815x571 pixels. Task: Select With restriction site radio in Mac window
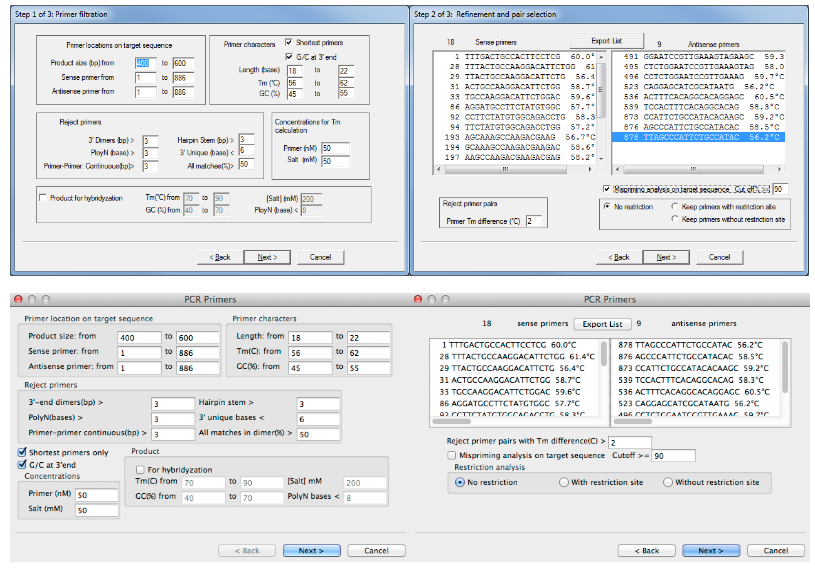[x=563, y=482]
